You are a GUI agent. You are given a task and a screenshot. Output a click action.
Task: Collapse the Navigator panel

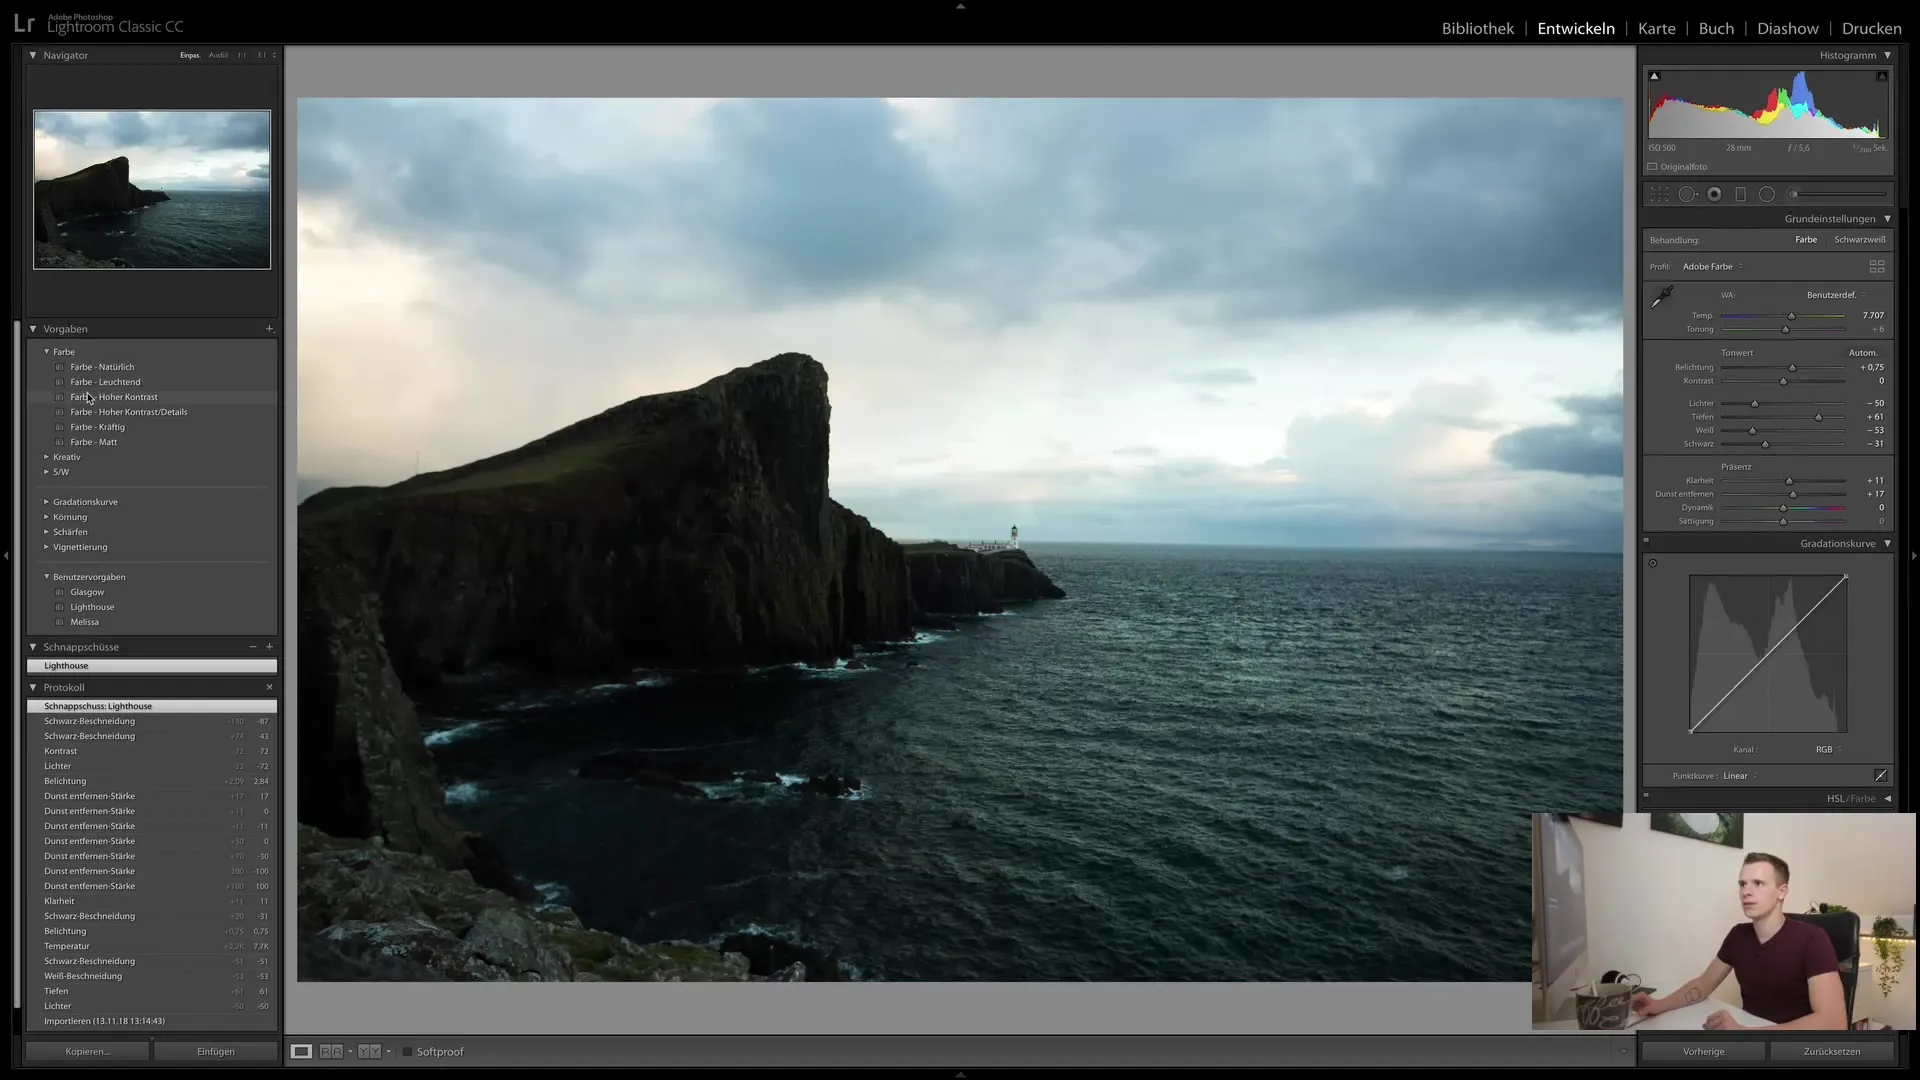click(33, 55)
